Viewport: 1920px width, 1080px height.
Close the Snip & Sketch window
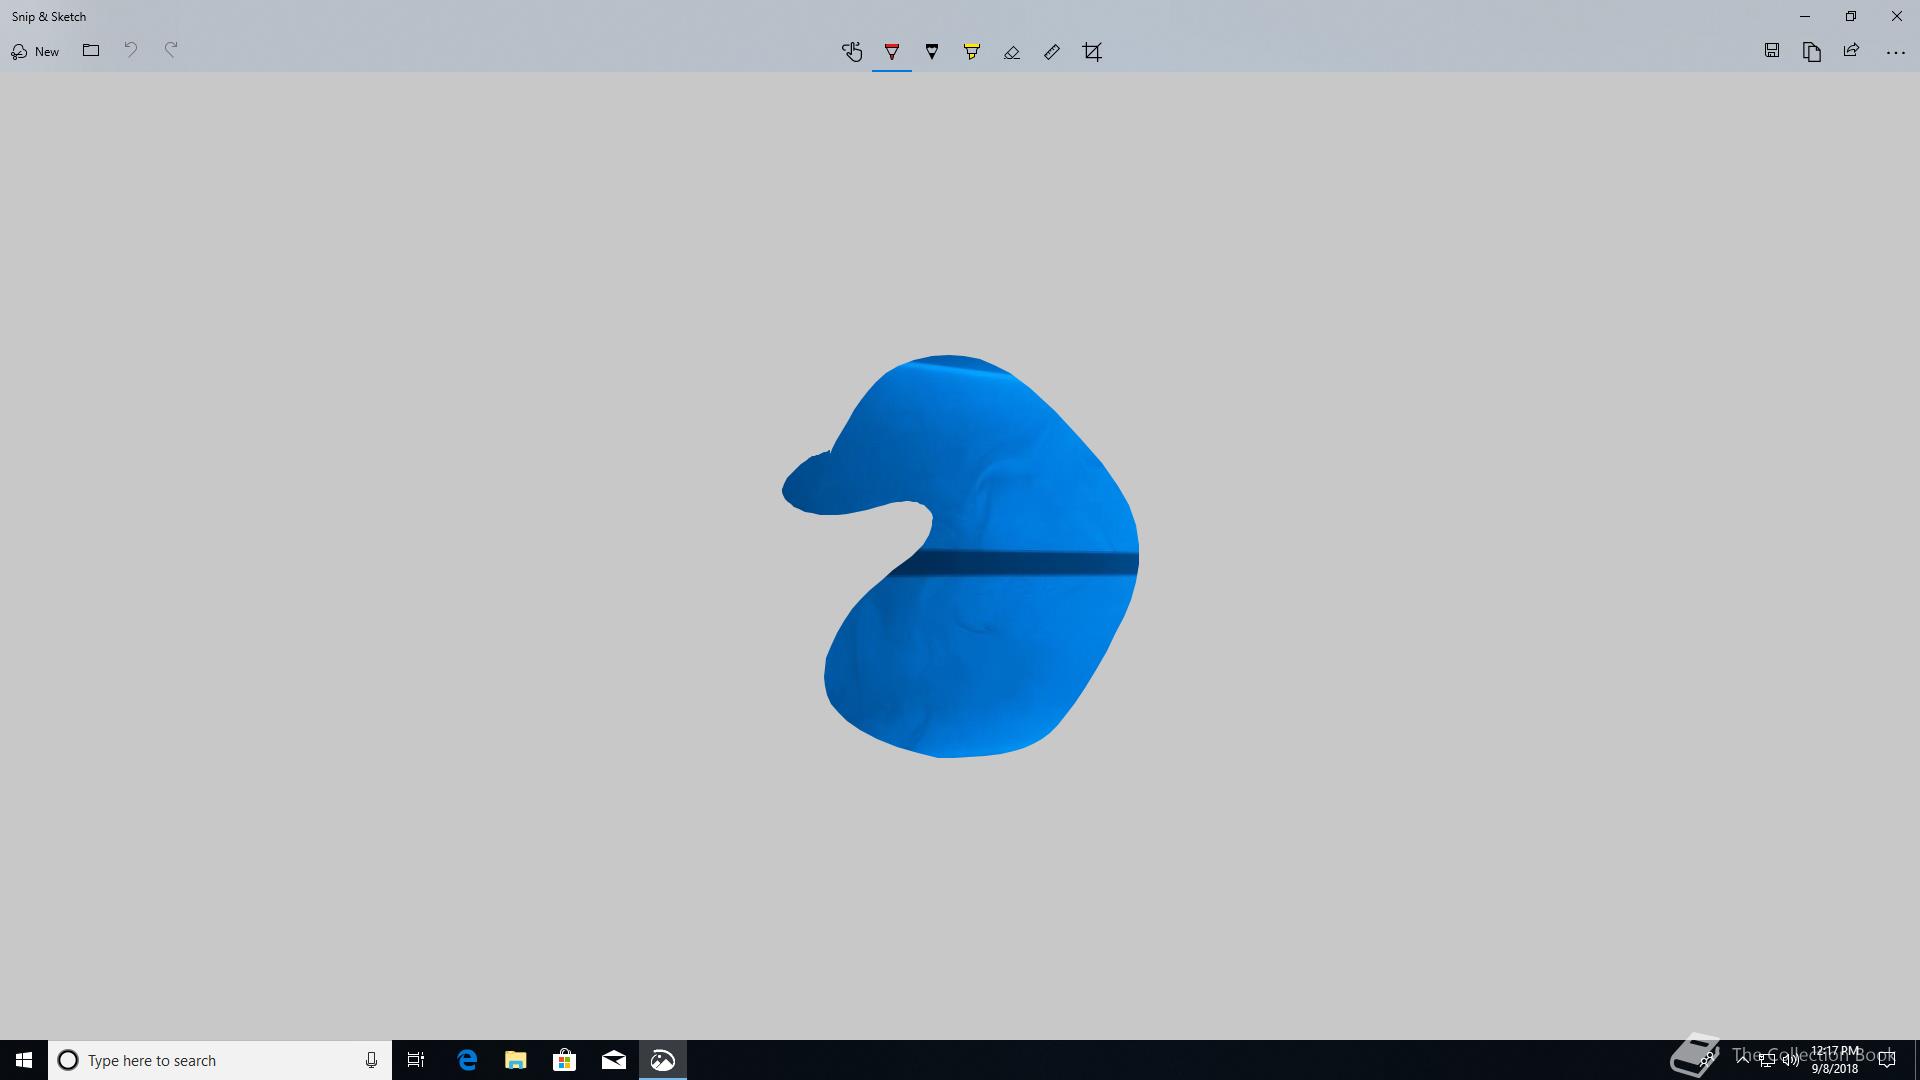point(1897,16)
